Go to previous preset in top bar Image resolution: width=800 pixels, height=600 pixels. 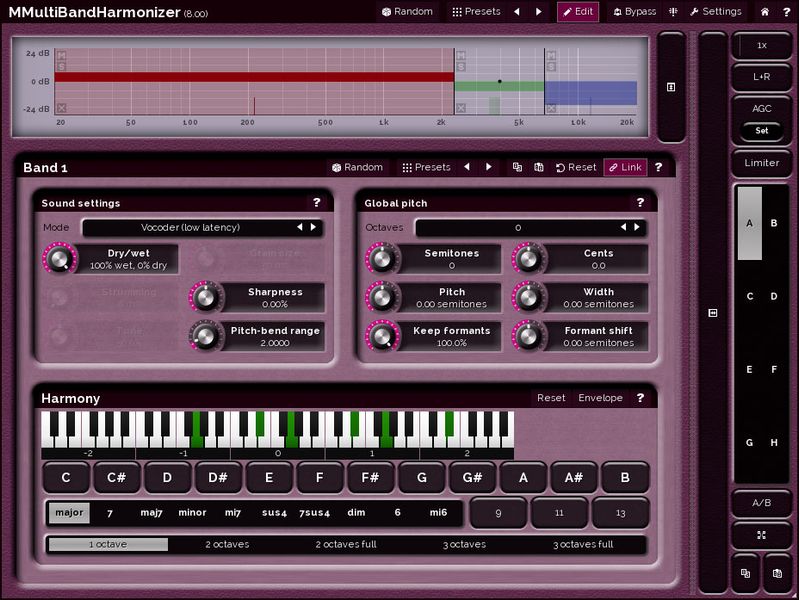coord(517,11)
